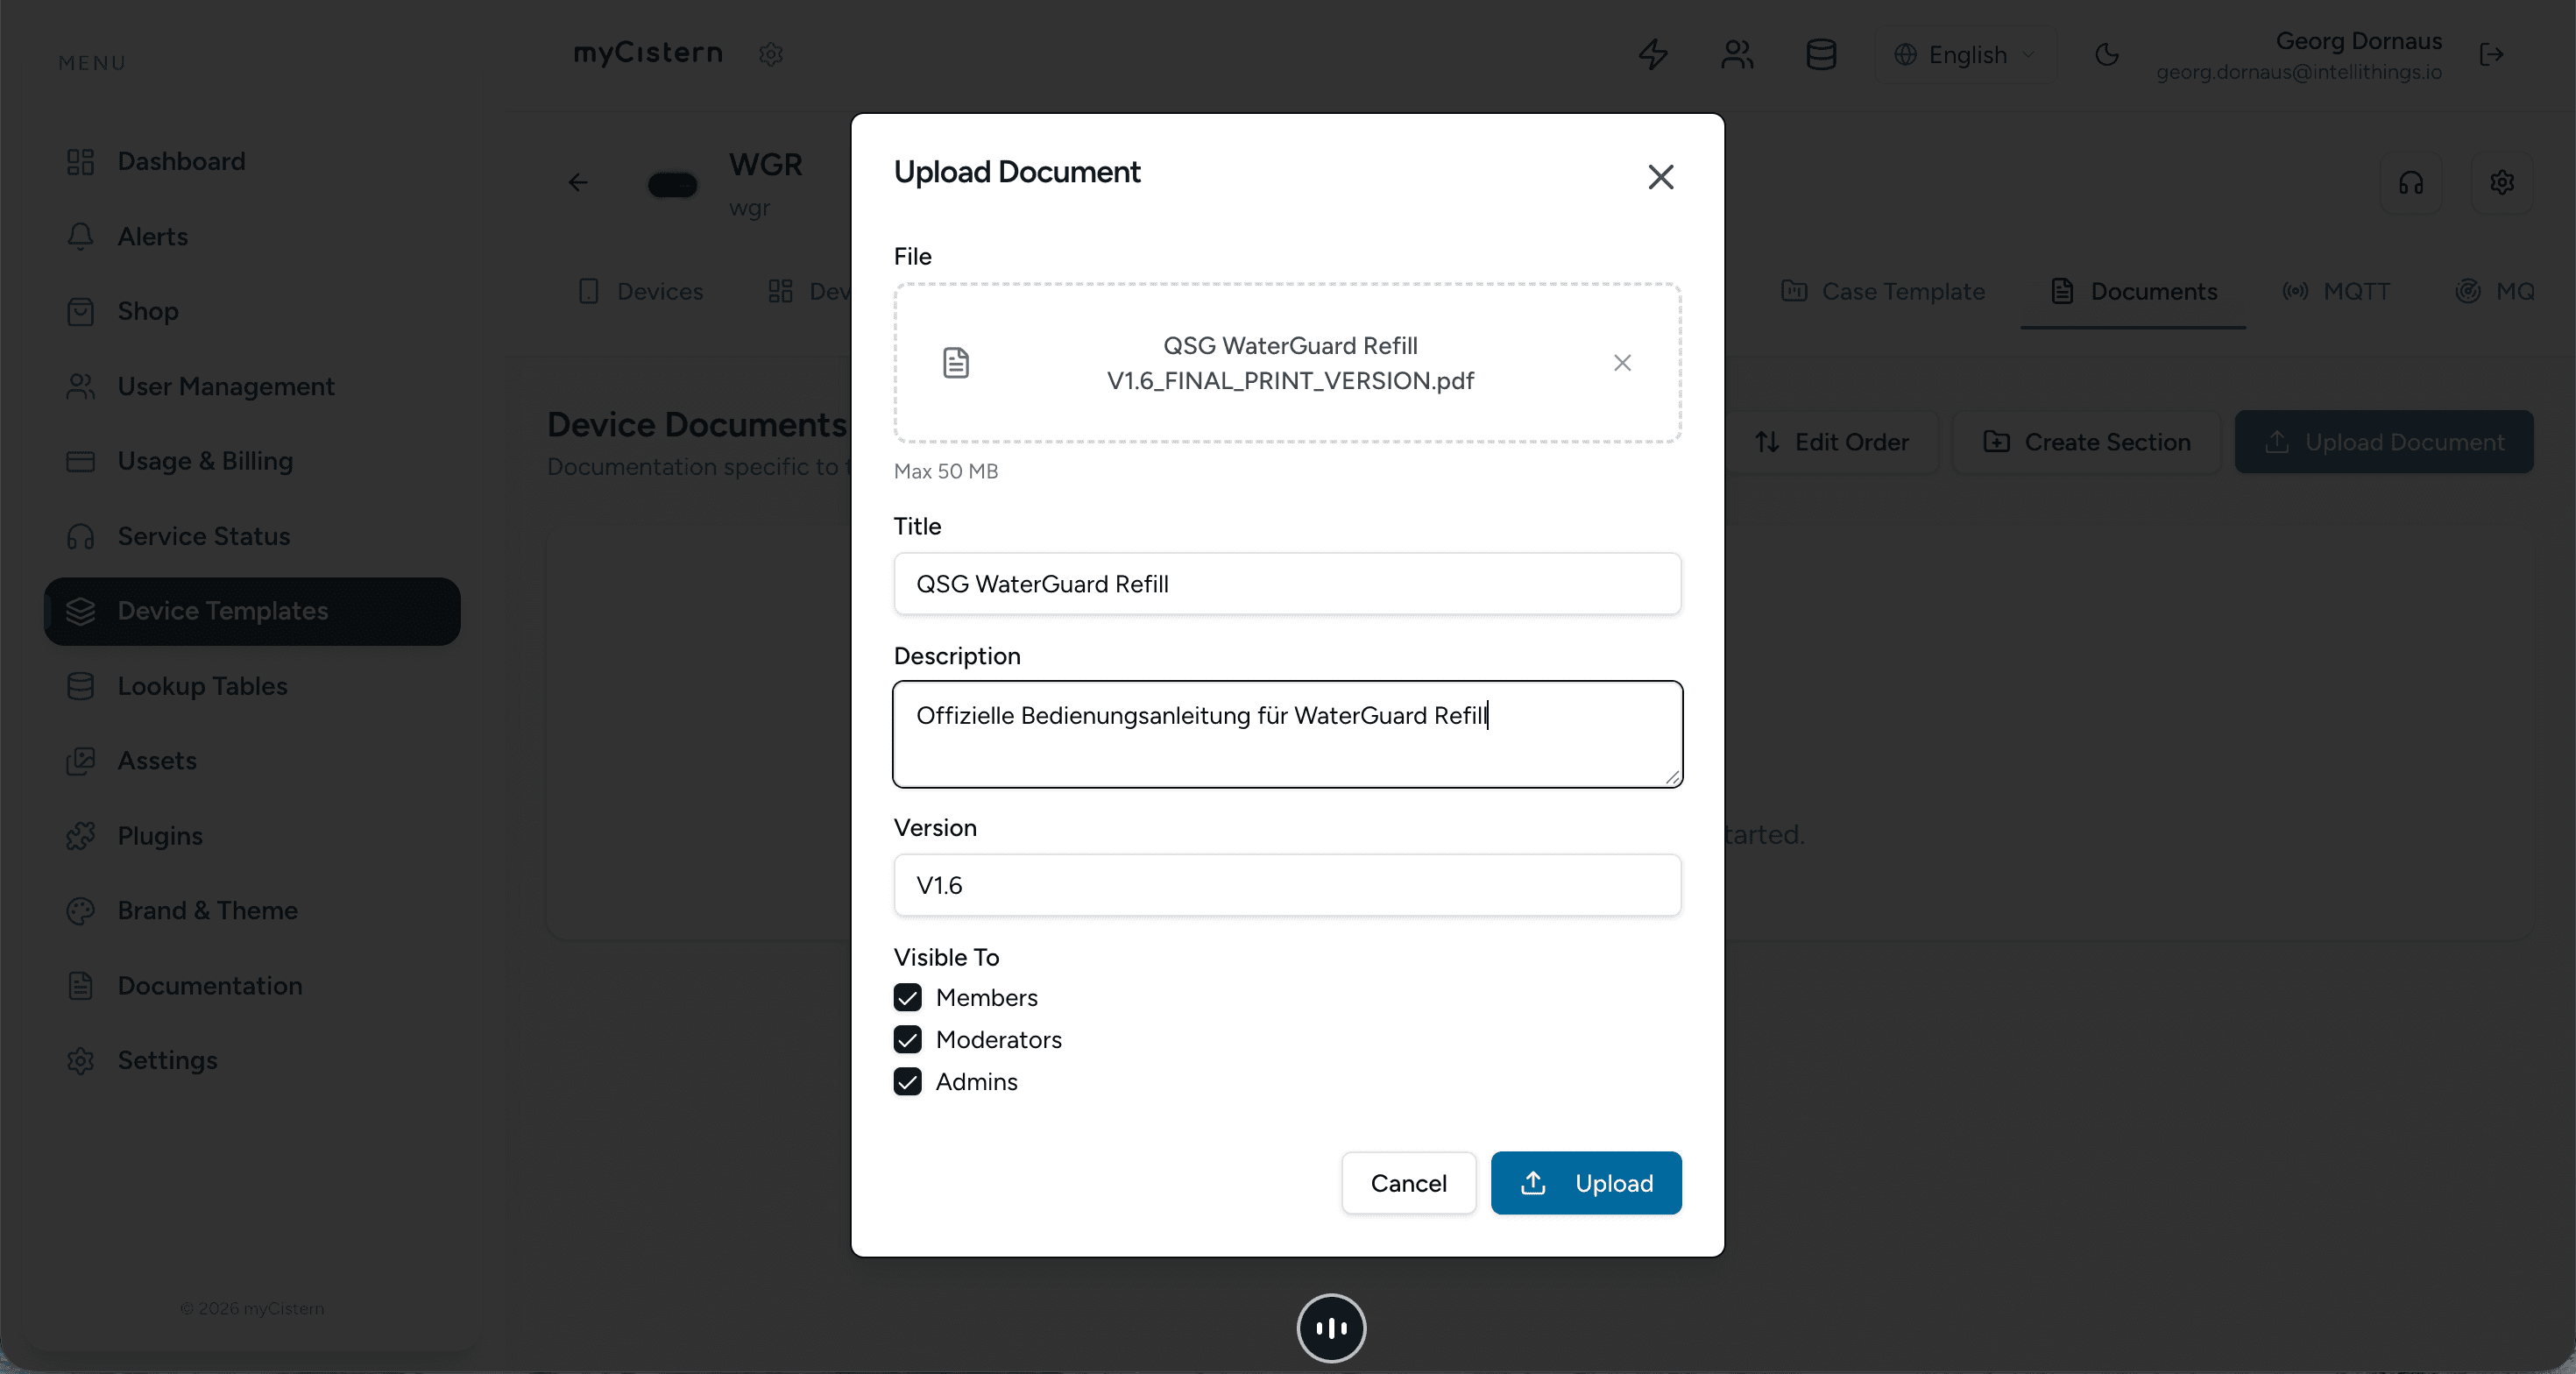Image resolution: width=2576 pixels, height=1374 pixels.
Task: Open Service Status page
Action: click(x=252, y=536)
